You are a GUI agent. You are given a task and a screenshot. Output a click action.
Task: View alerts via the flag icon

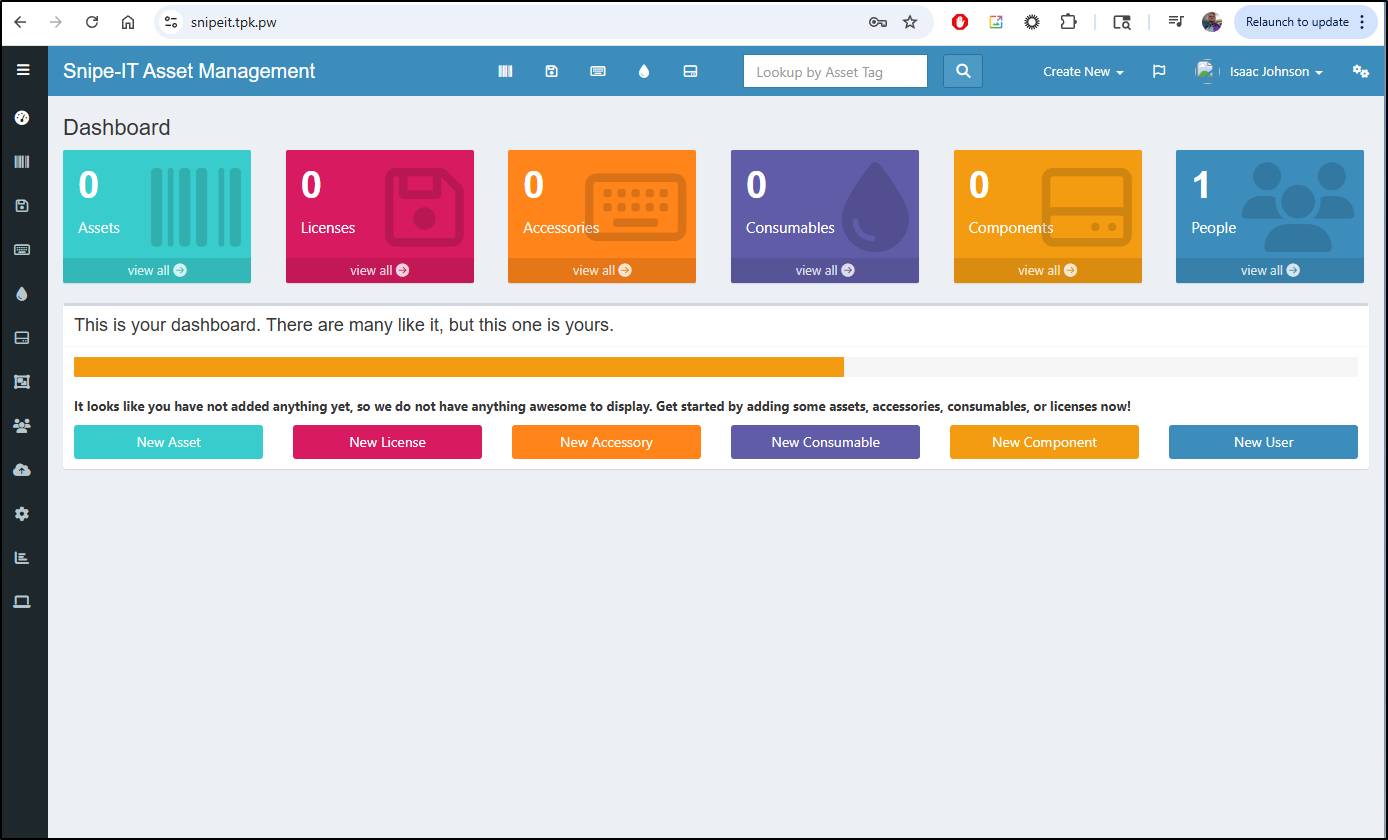pyautogui.click(x=1159, y=71)
